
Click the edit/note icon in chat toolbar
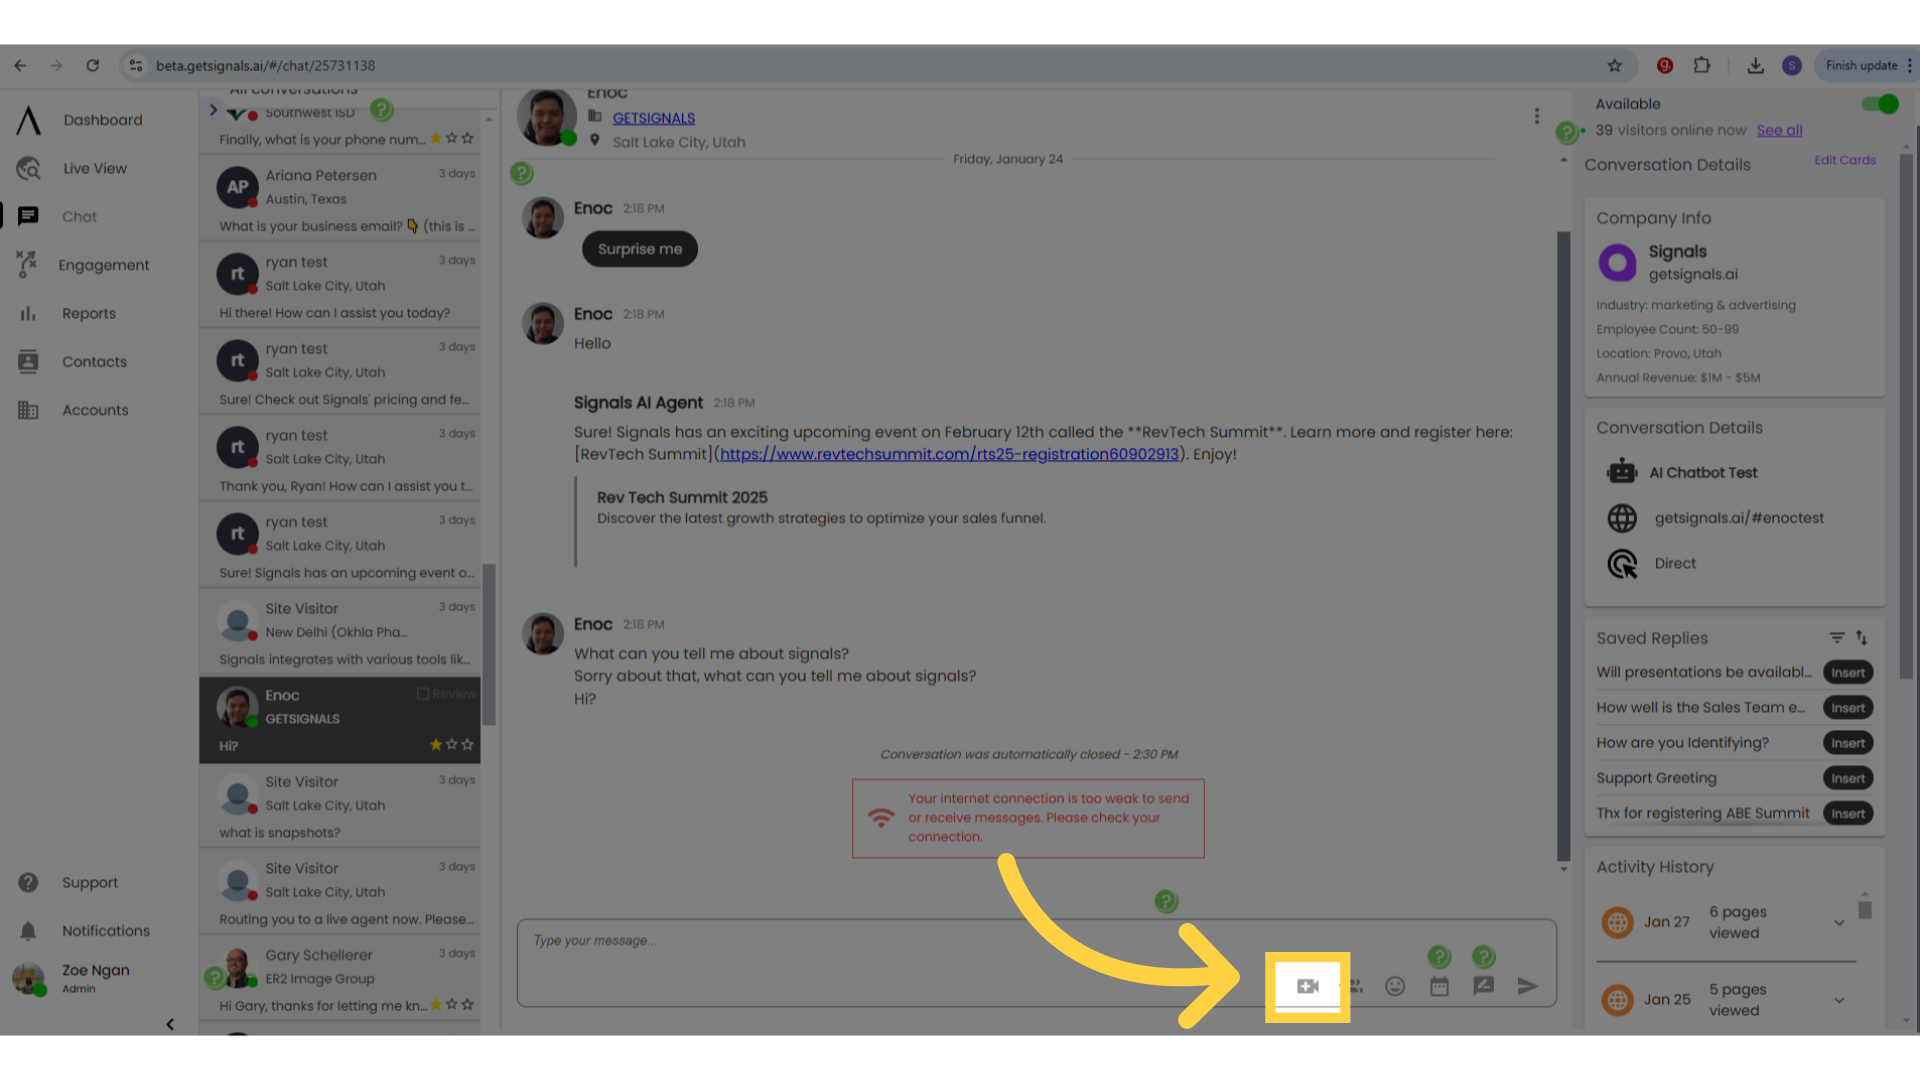tap(1484, 986)
